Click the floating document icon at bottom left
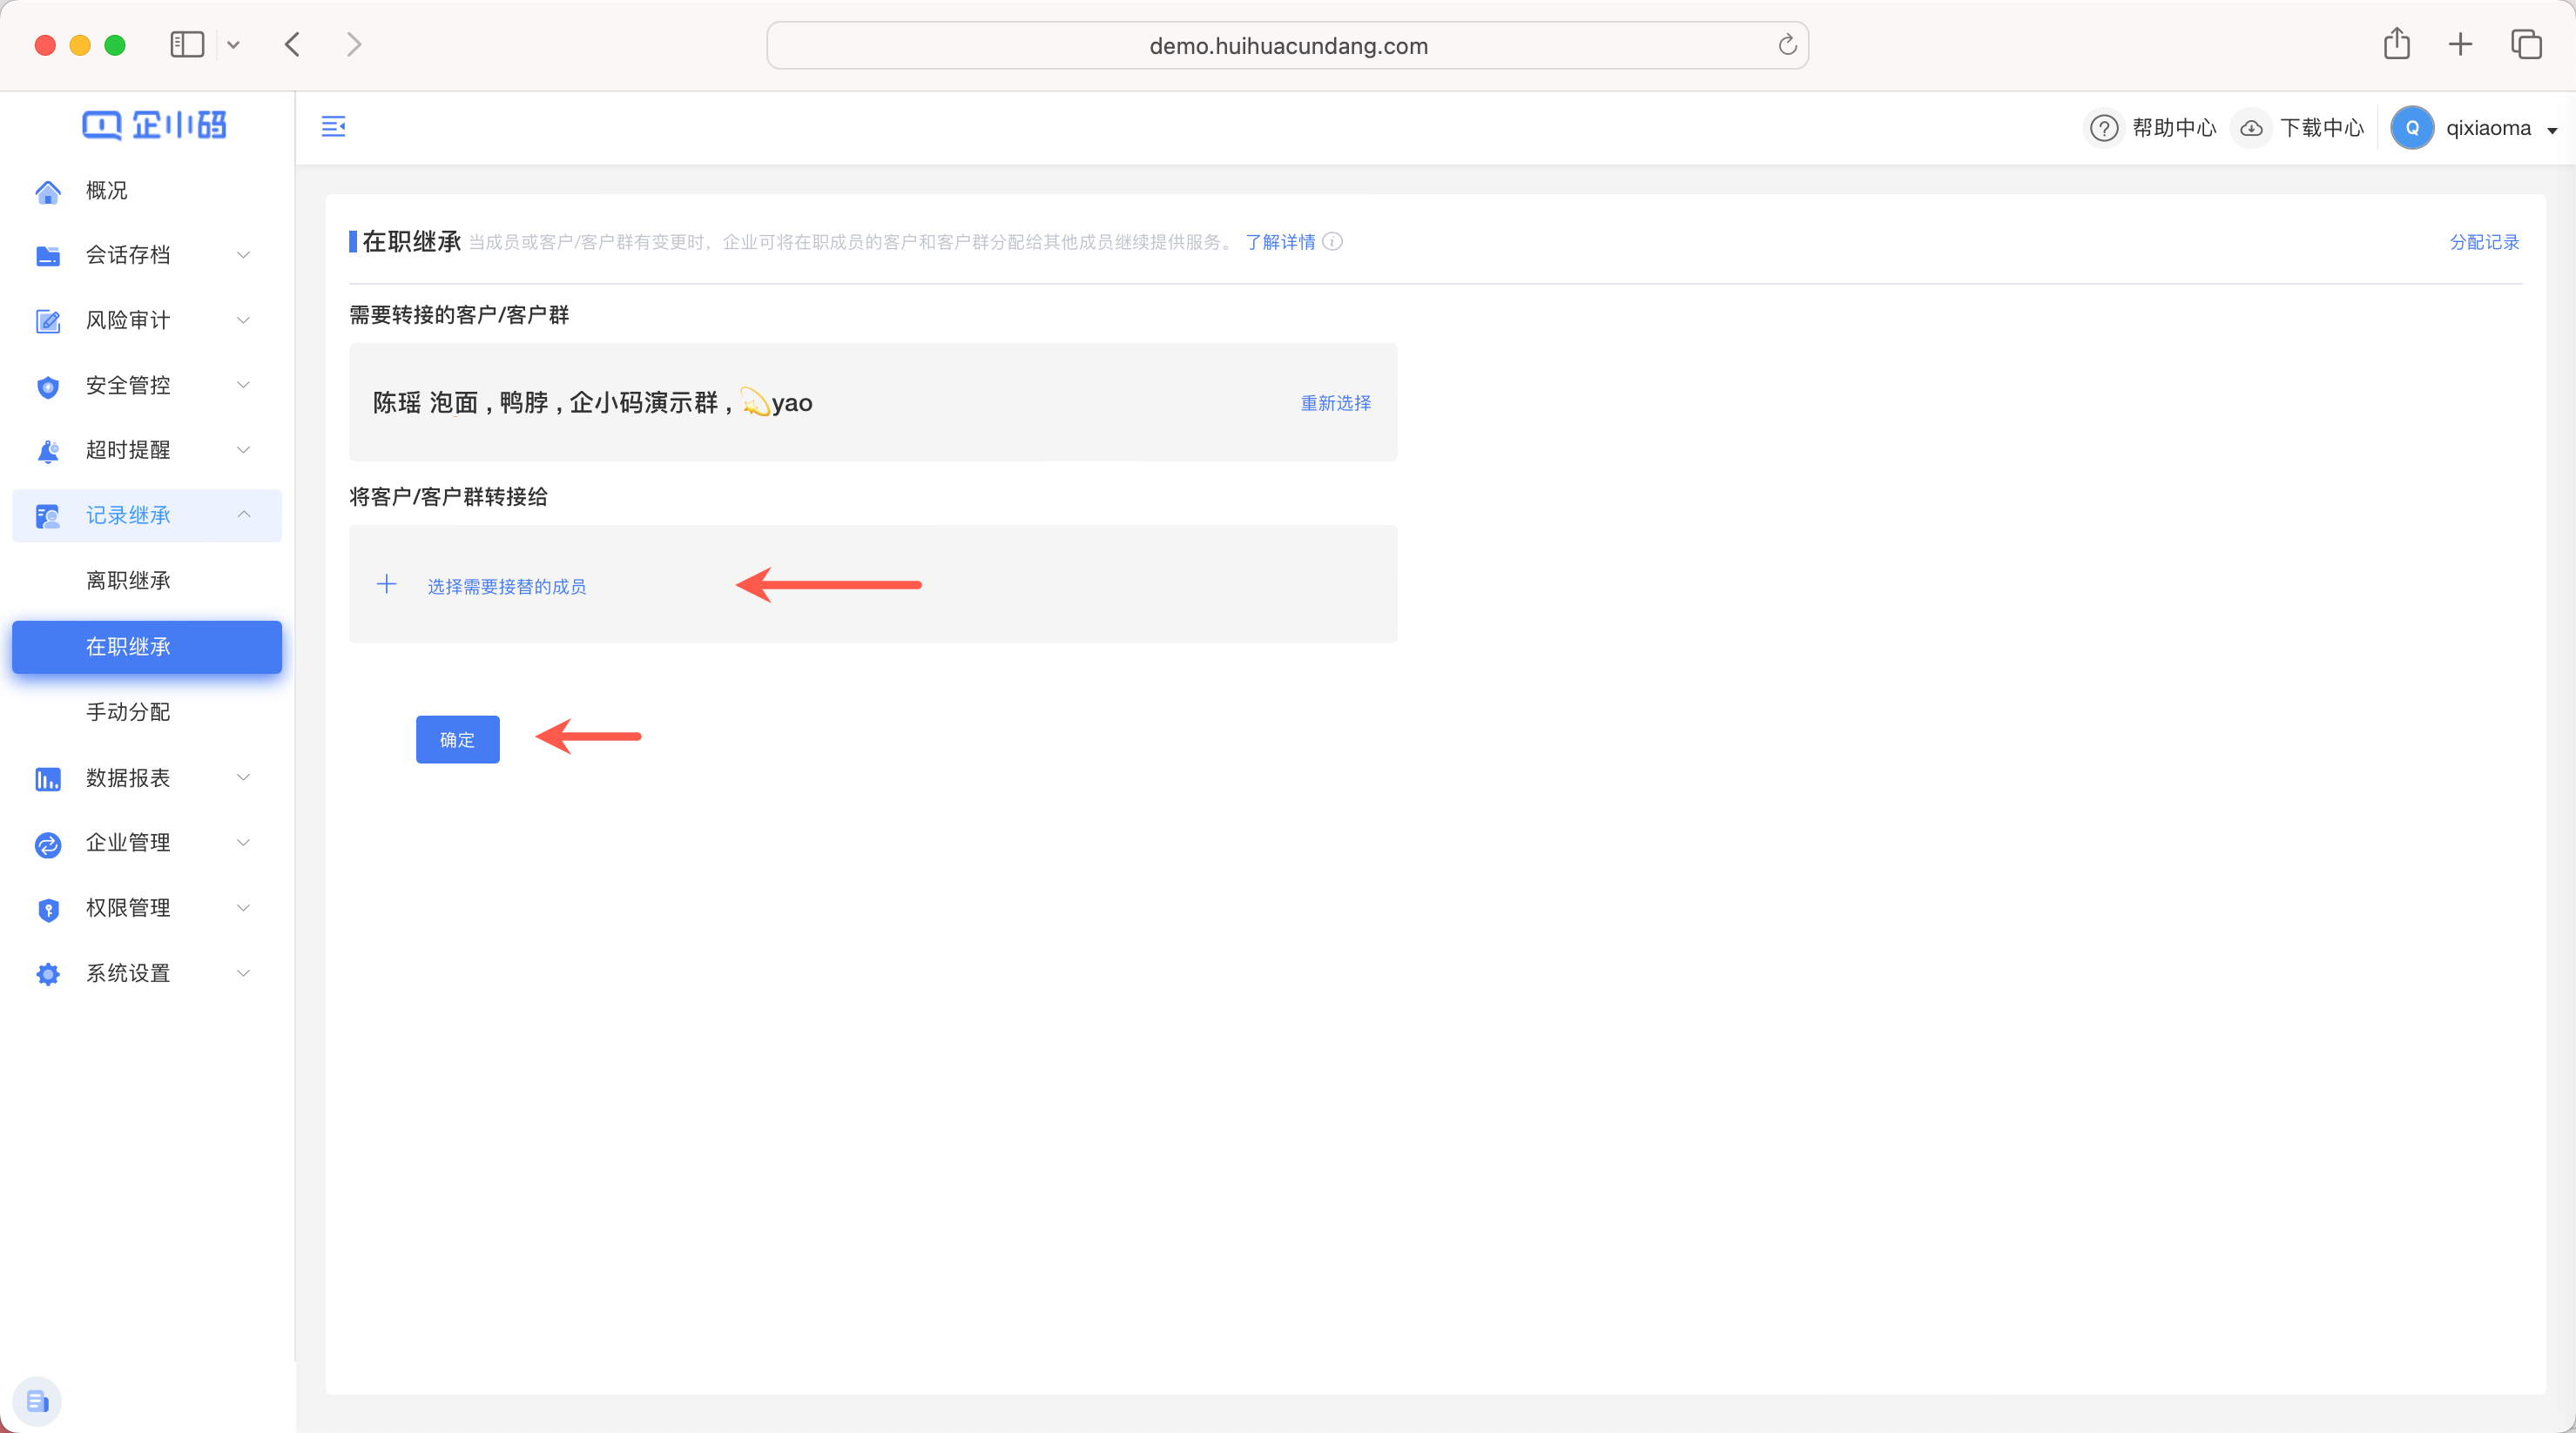This screenshot has height=1433, width=2576. coord(37,1401)
